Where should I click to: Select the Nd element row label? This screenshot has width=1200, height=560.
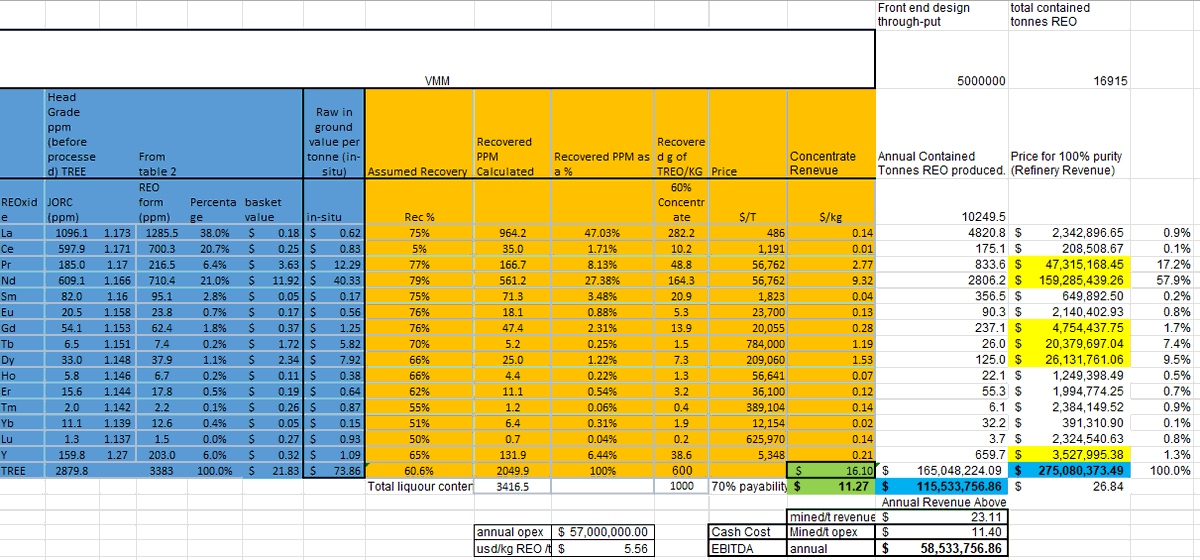point(10,281)
